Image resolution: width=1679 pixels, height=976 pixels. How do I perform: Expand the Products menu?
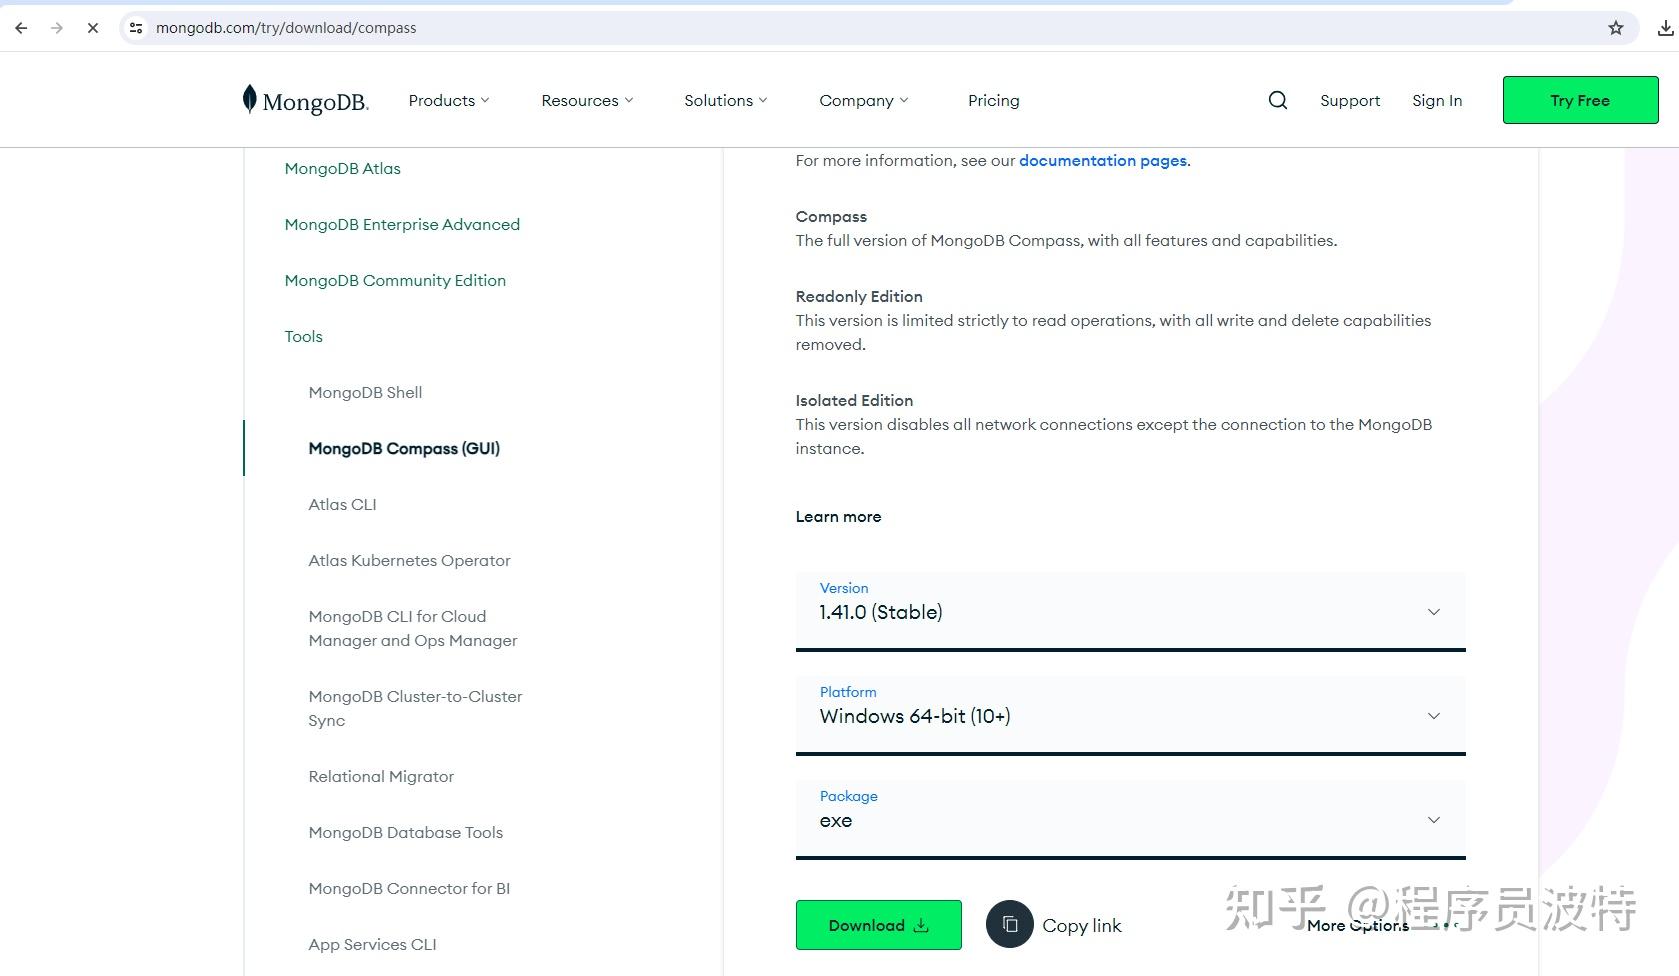pyautogui.click(x=449, y=100)
